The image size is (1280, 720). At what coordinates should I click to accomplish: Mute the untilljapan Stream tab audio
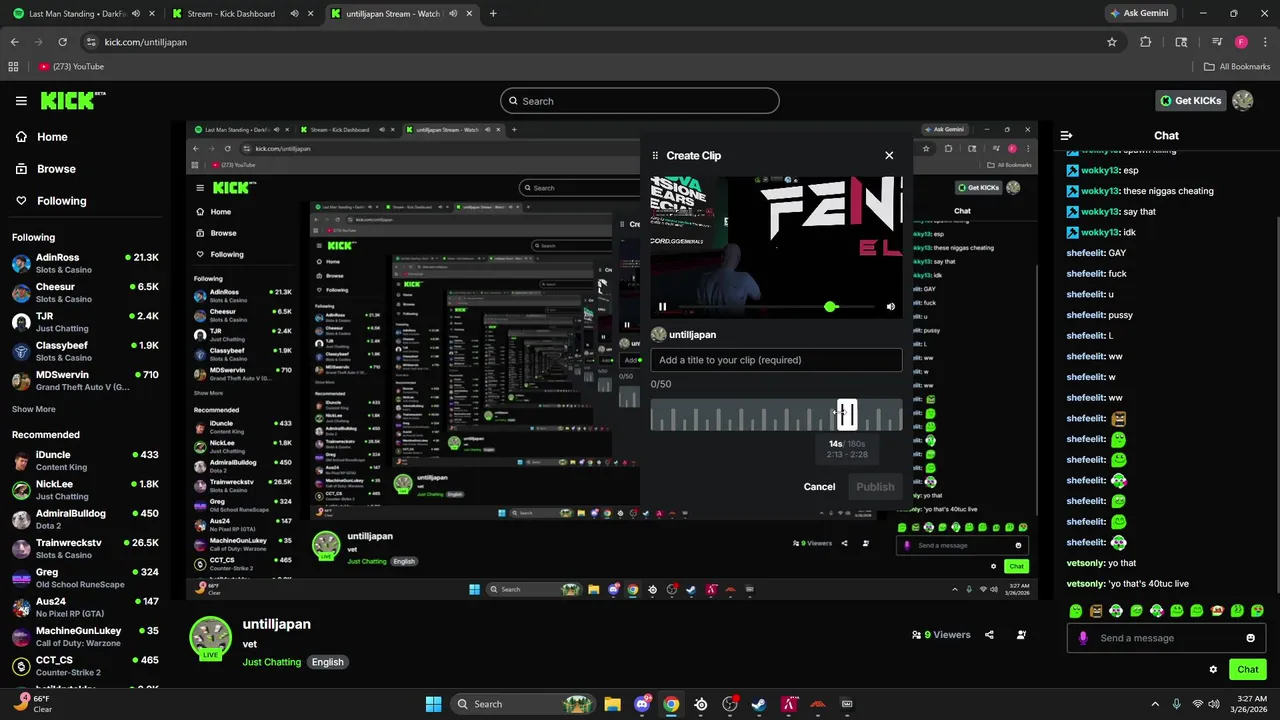(453, 14)
